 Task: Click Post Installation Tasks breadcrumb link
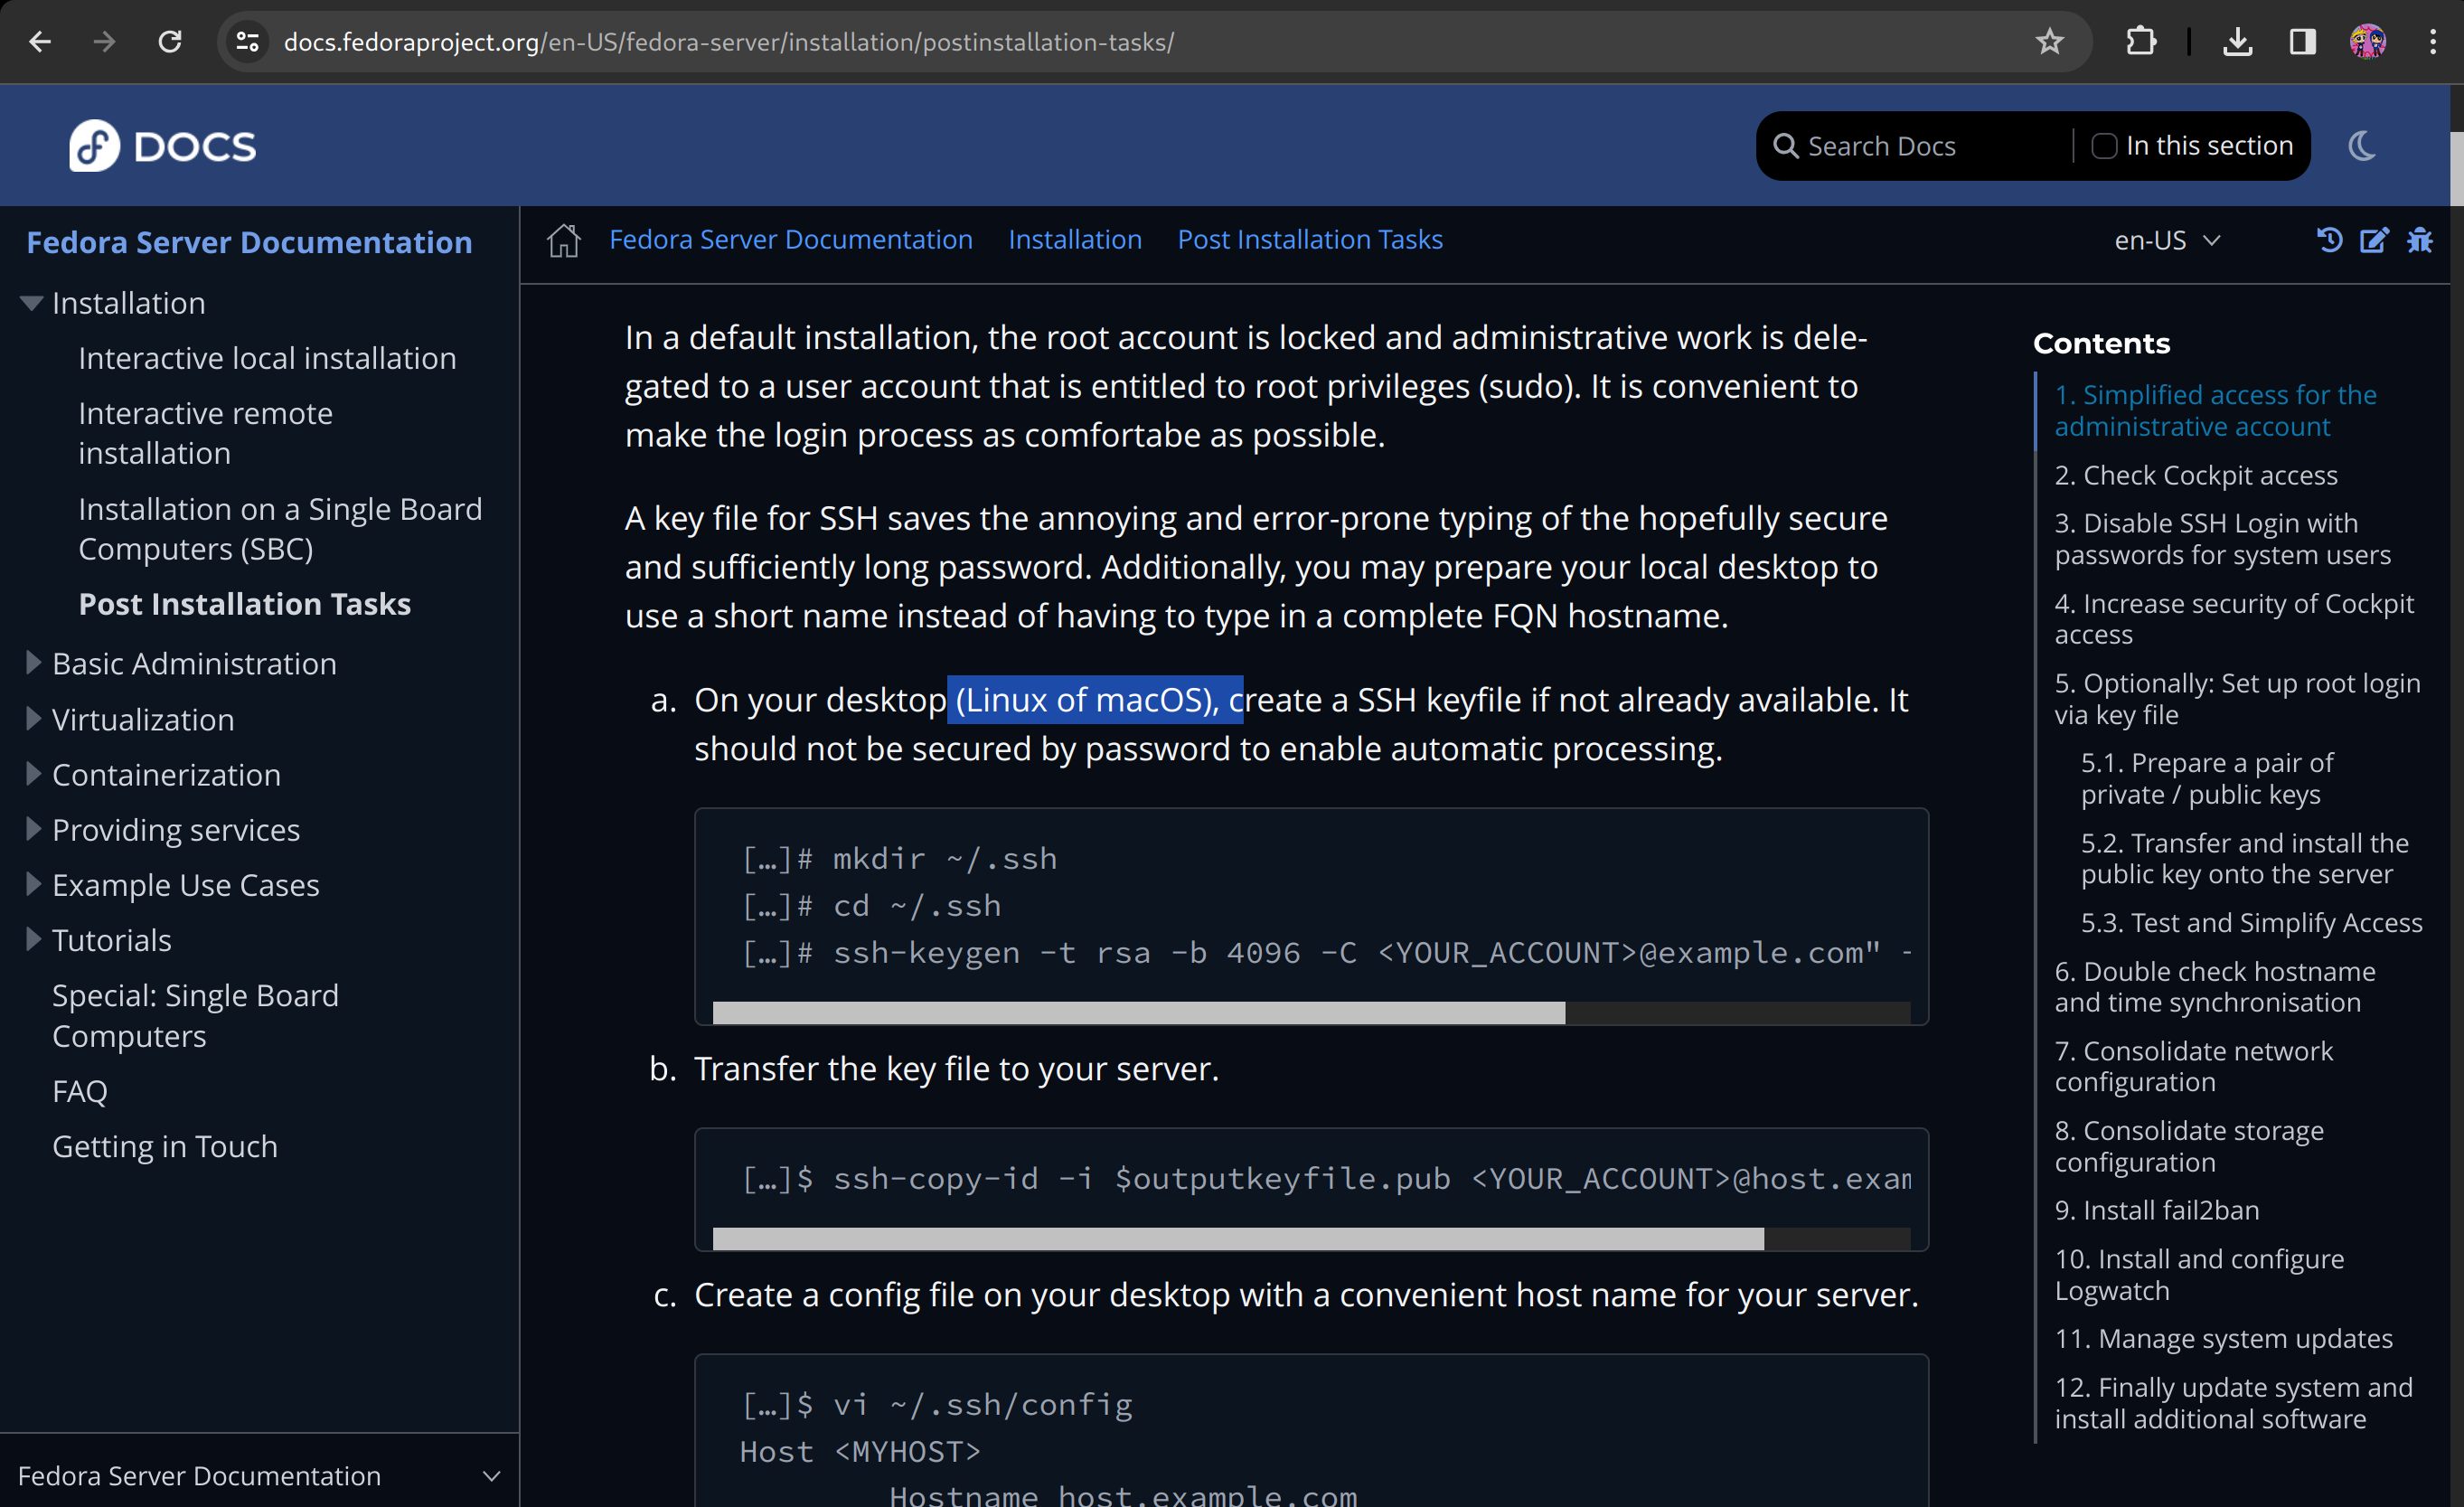coord(1309,240)
